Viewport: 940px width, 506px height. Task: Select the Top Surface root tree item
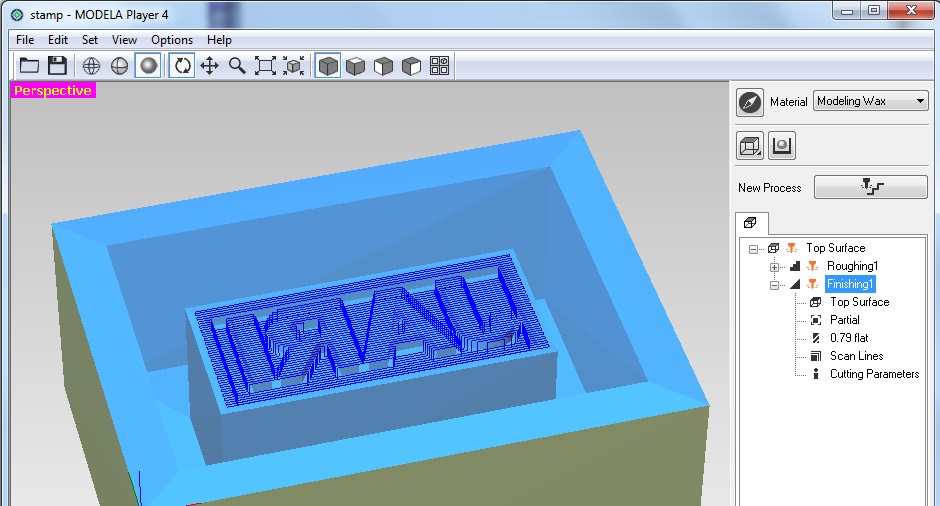[x=836, y=248]
